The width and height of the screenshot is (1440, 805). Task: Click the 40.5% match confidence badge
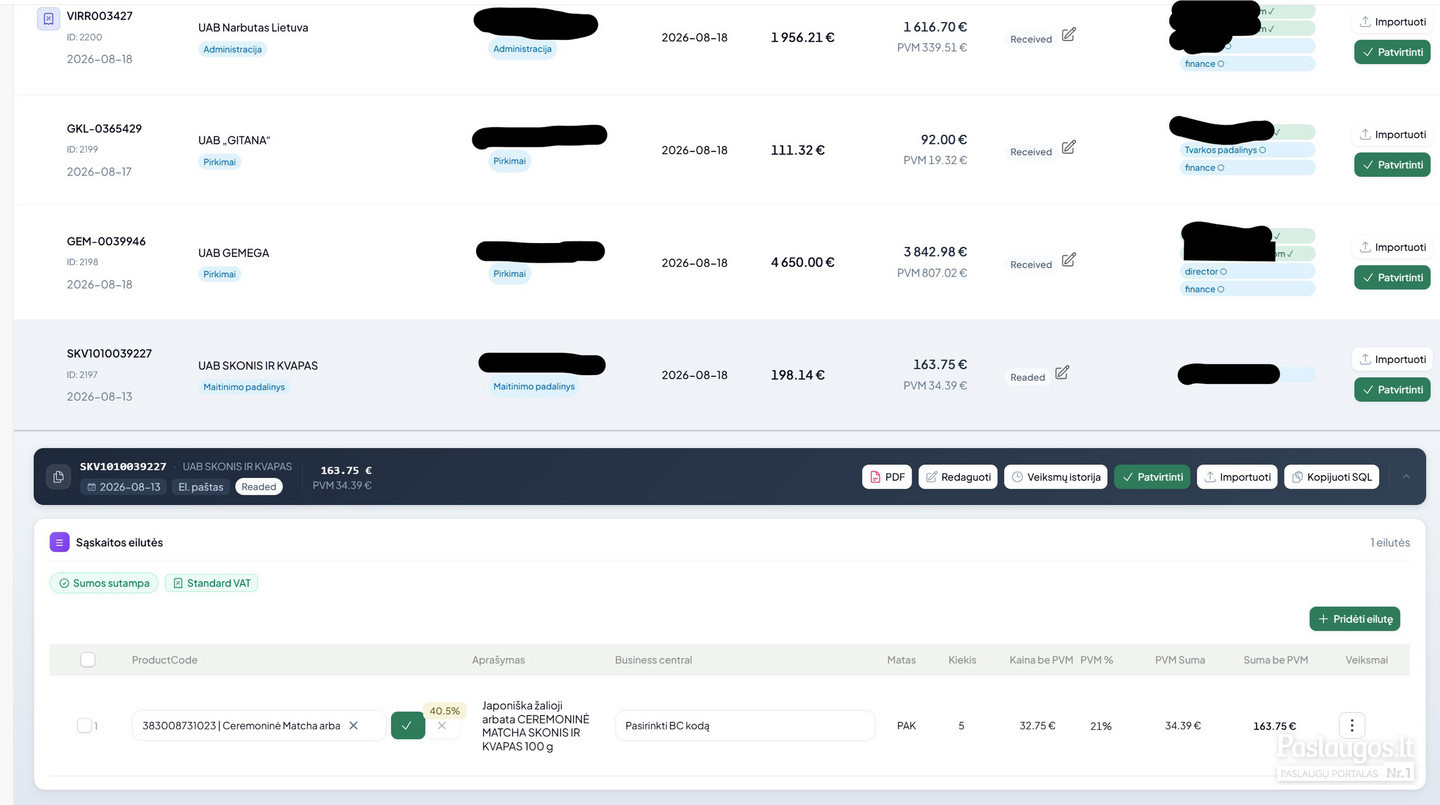click(444, 711)
